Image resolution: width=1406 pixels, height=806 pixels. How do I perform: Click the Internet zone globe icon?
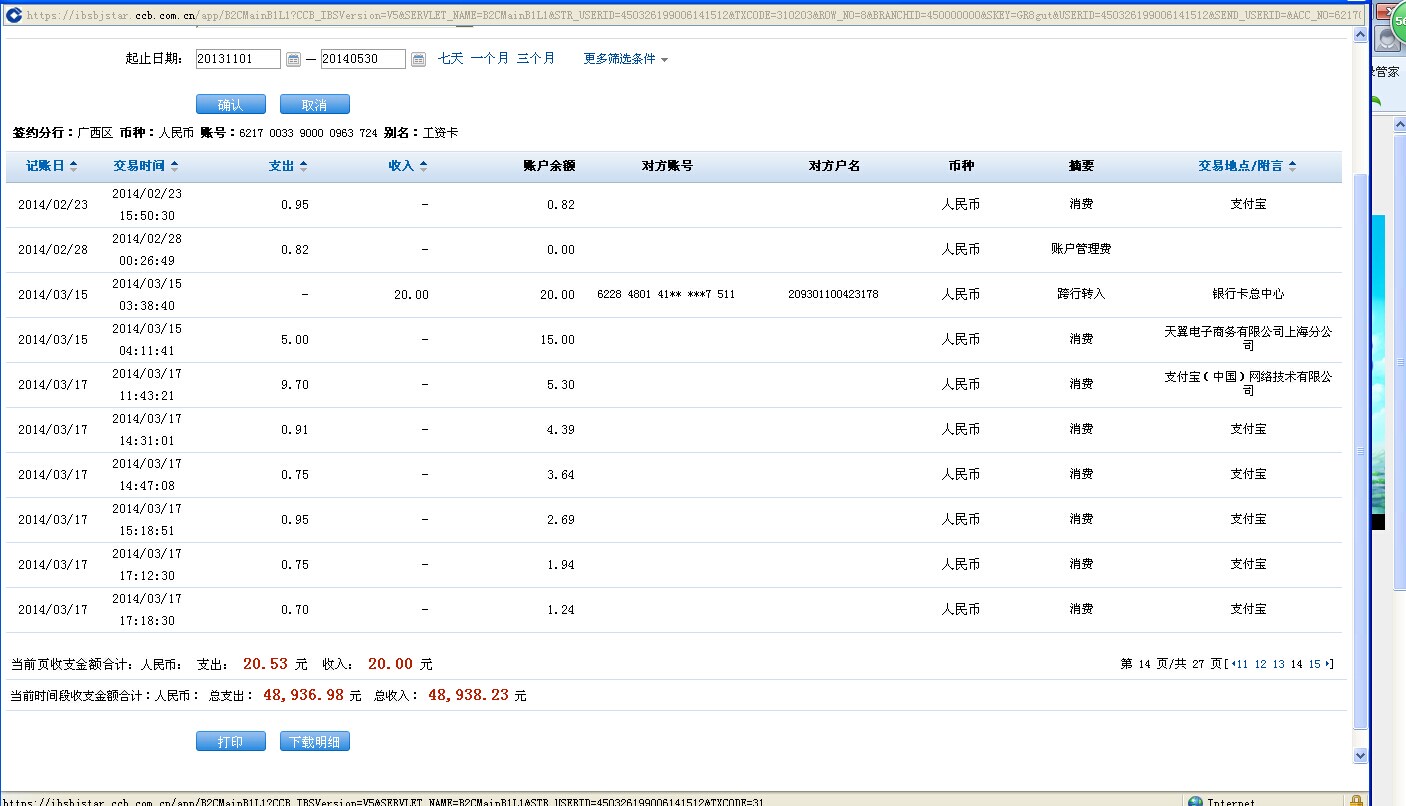[x=1194, y=802]
